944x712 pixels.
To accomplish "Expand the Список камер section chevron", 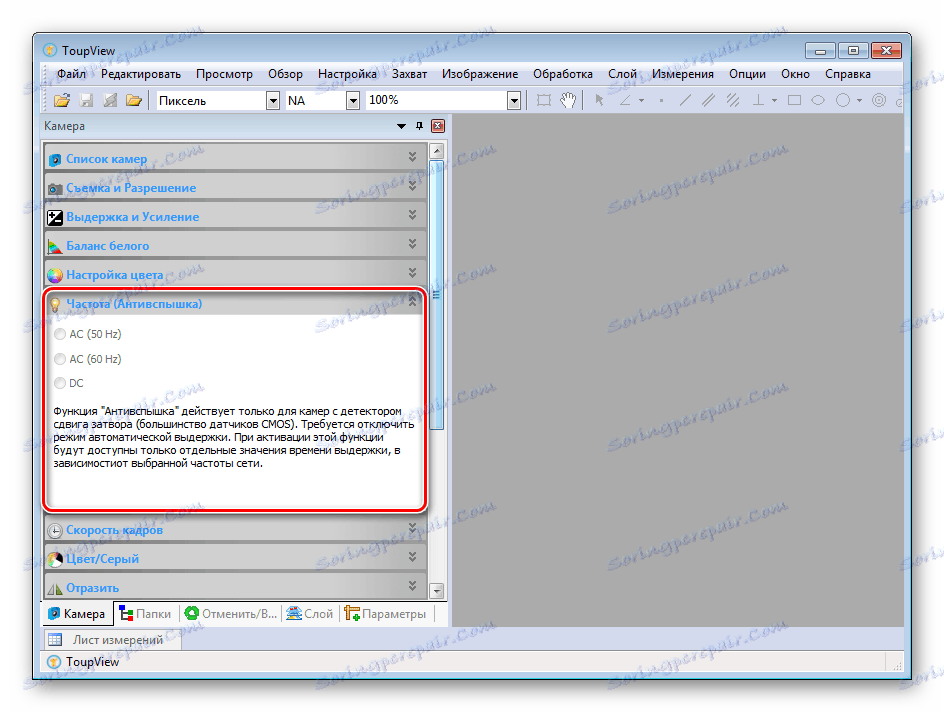I will (x=412, y=156).
